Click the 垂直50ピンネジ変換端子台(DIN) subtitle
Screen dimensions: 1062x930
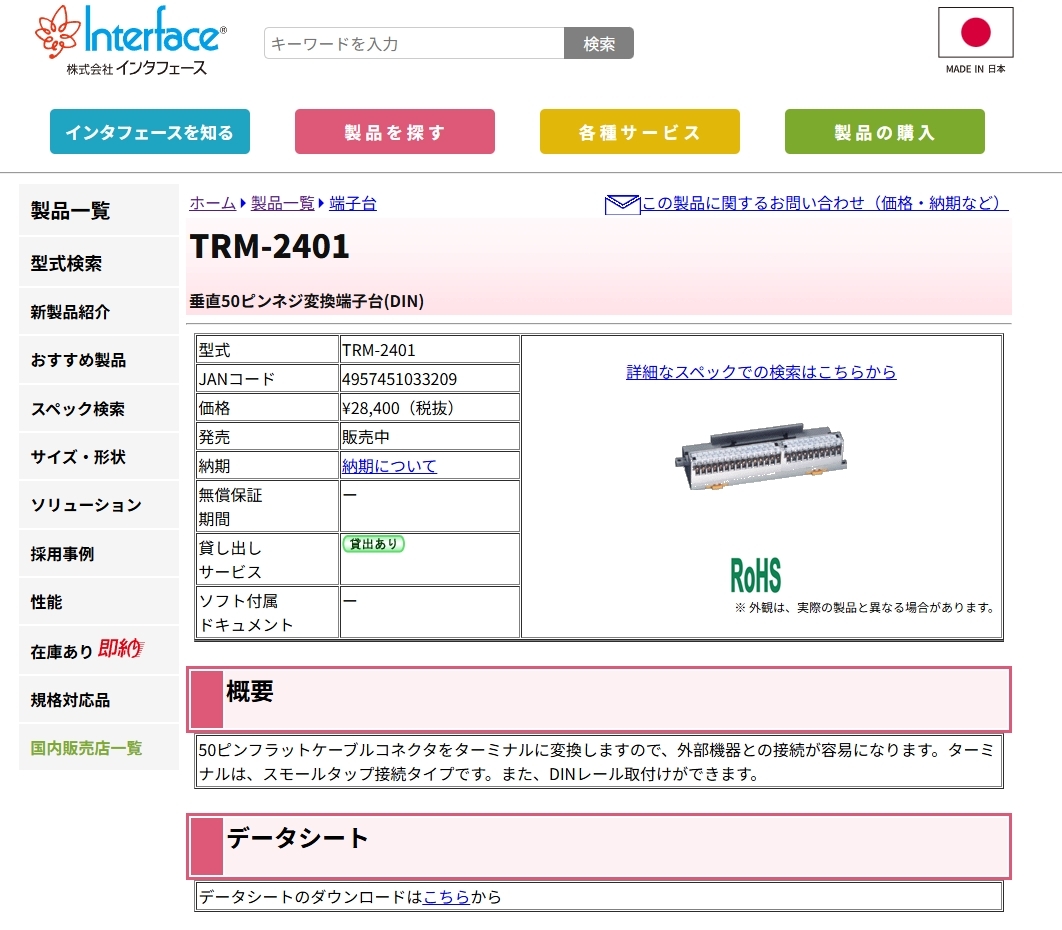(x=307, y=301)
